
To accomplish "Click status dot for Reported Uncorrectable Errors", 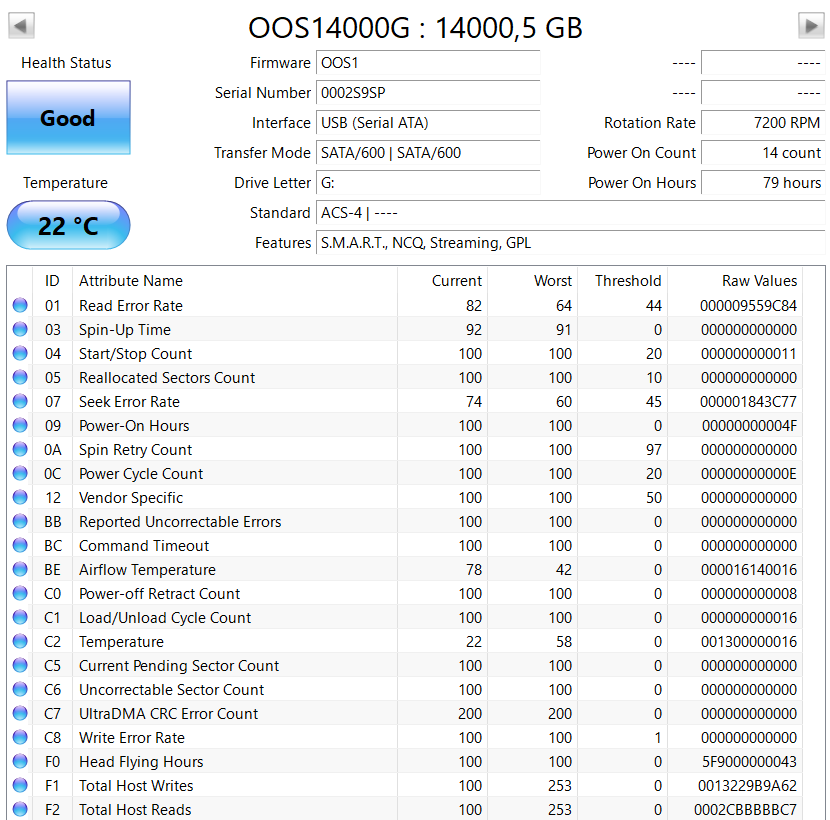I will click(x=20, y=521).
